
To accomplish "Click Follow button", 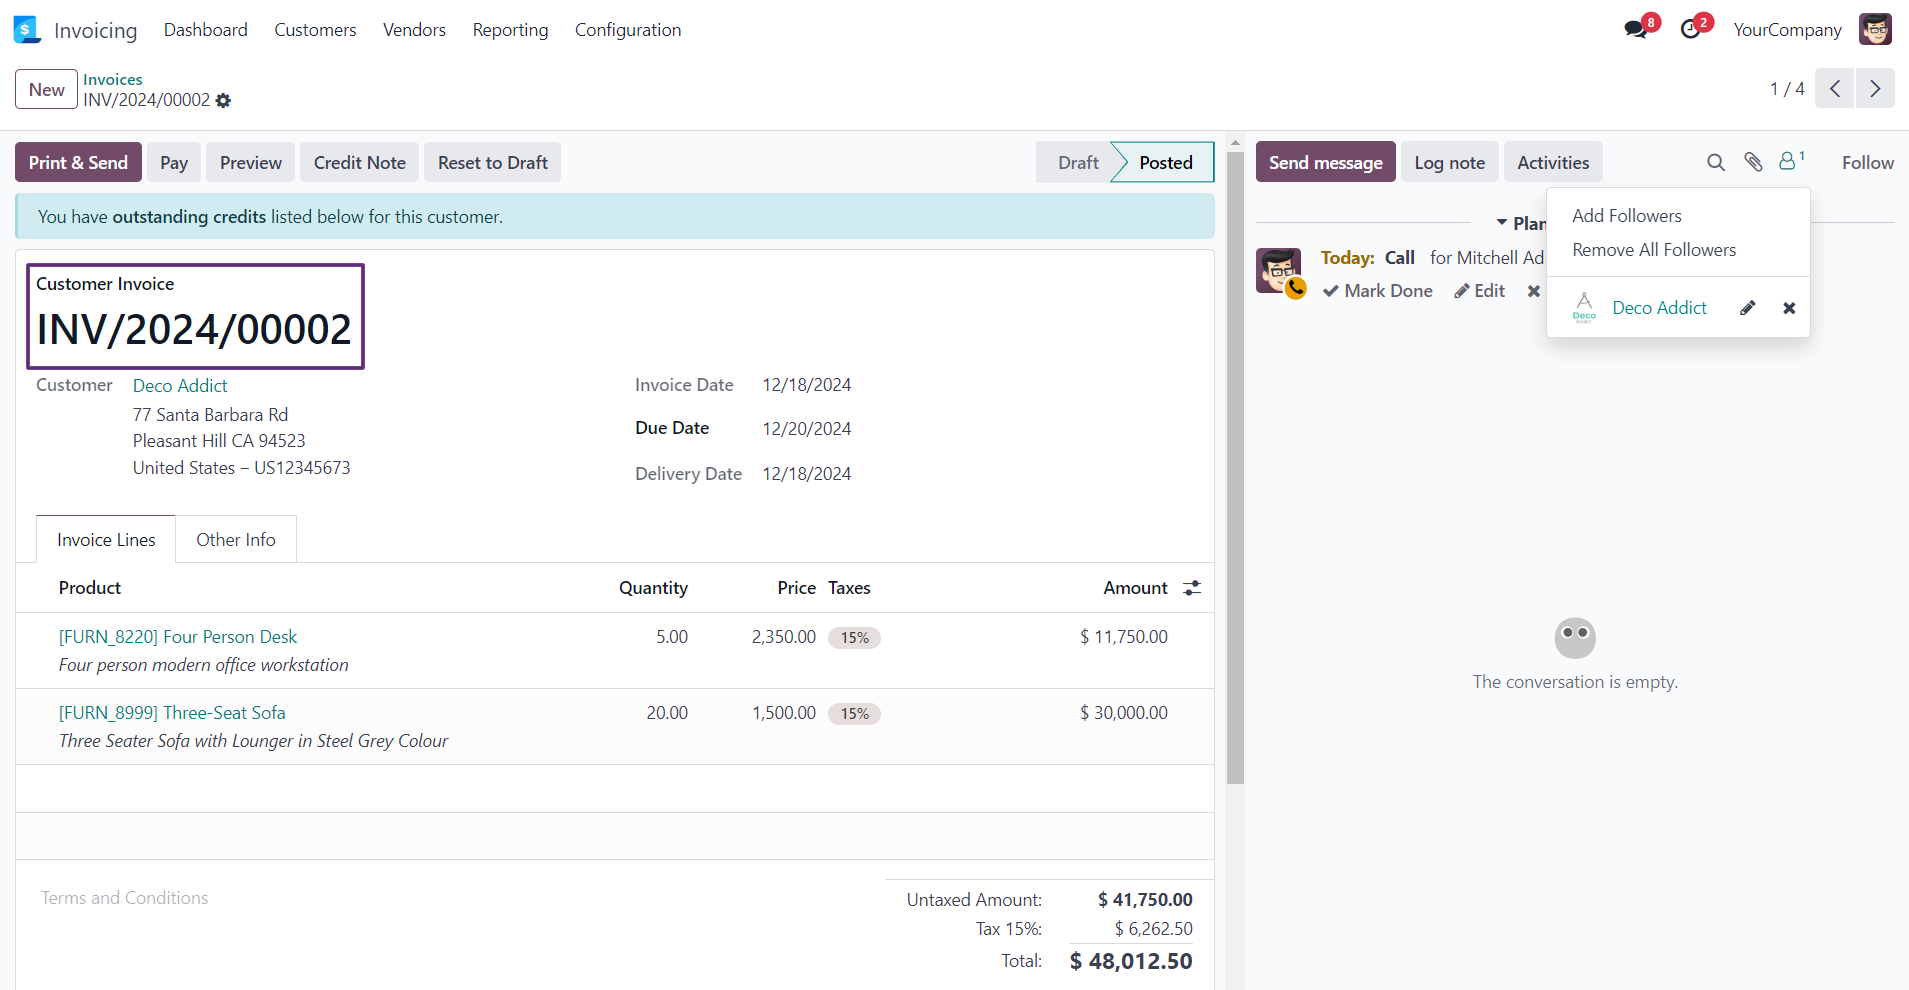I will tap(1867, 162).
